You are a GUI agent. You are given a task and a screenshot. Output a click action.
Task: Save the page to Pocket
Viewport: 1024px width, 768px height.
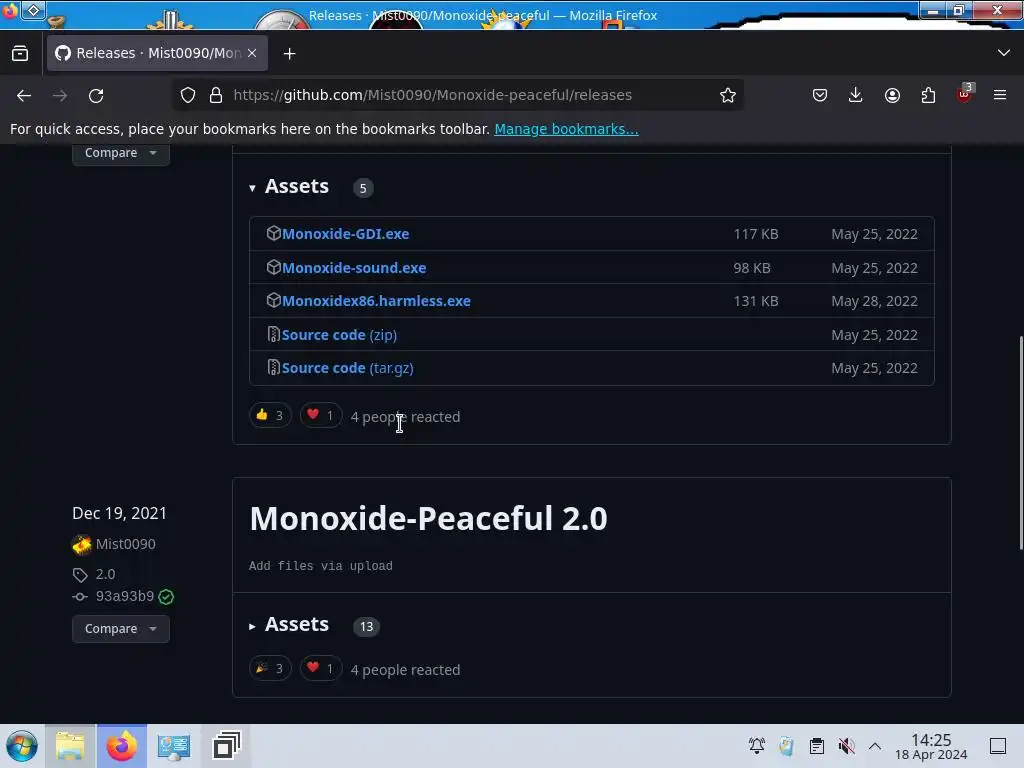(x=820, y=95)
